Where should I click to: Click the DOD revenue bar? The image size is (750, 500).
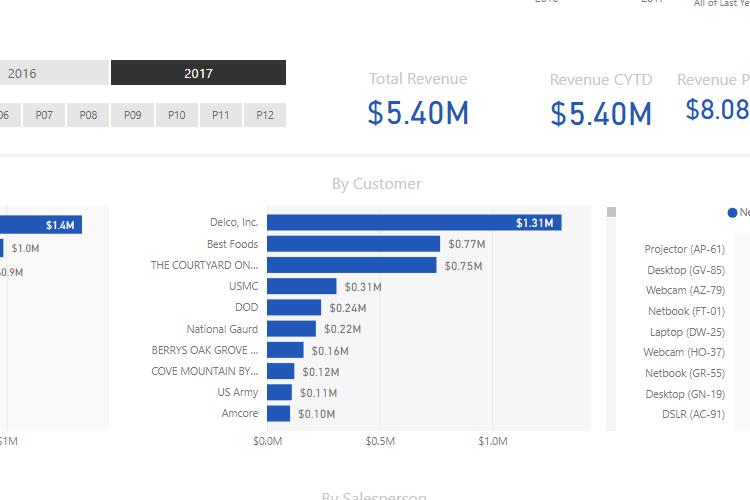(294, 307)
